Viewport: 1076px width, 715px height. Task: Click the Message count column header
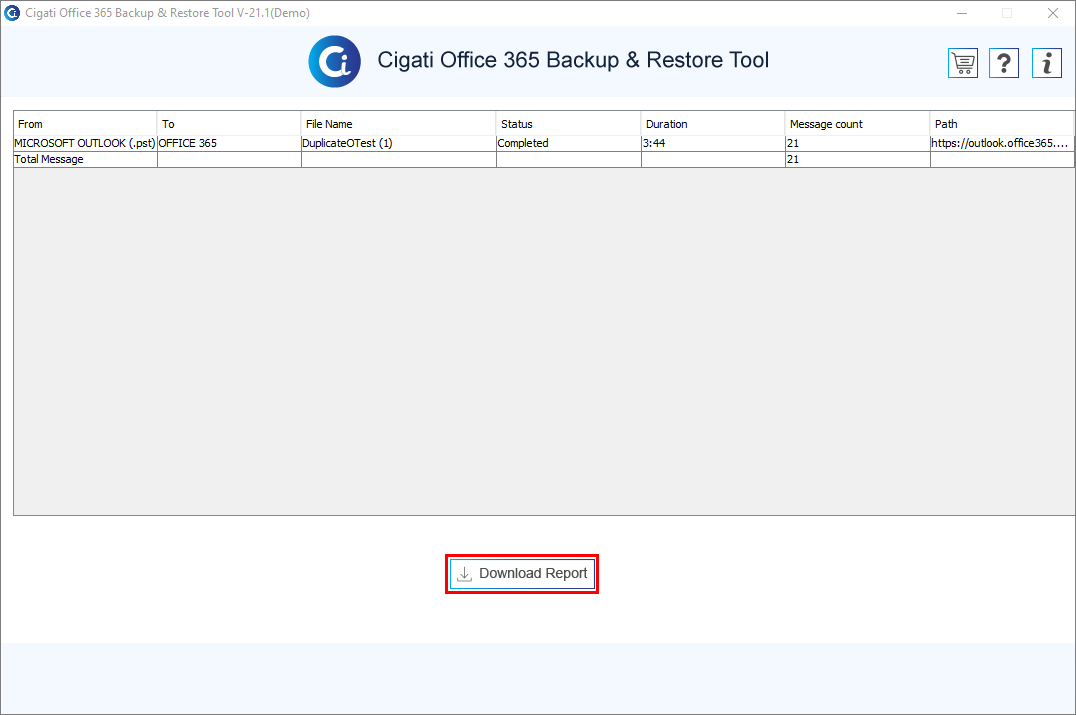pyautogui.click(x=858, y=124)
